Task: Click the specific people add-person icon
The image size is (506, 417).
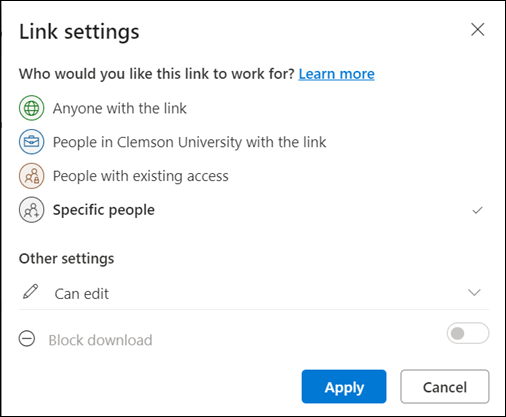Action: coord(31,210)
